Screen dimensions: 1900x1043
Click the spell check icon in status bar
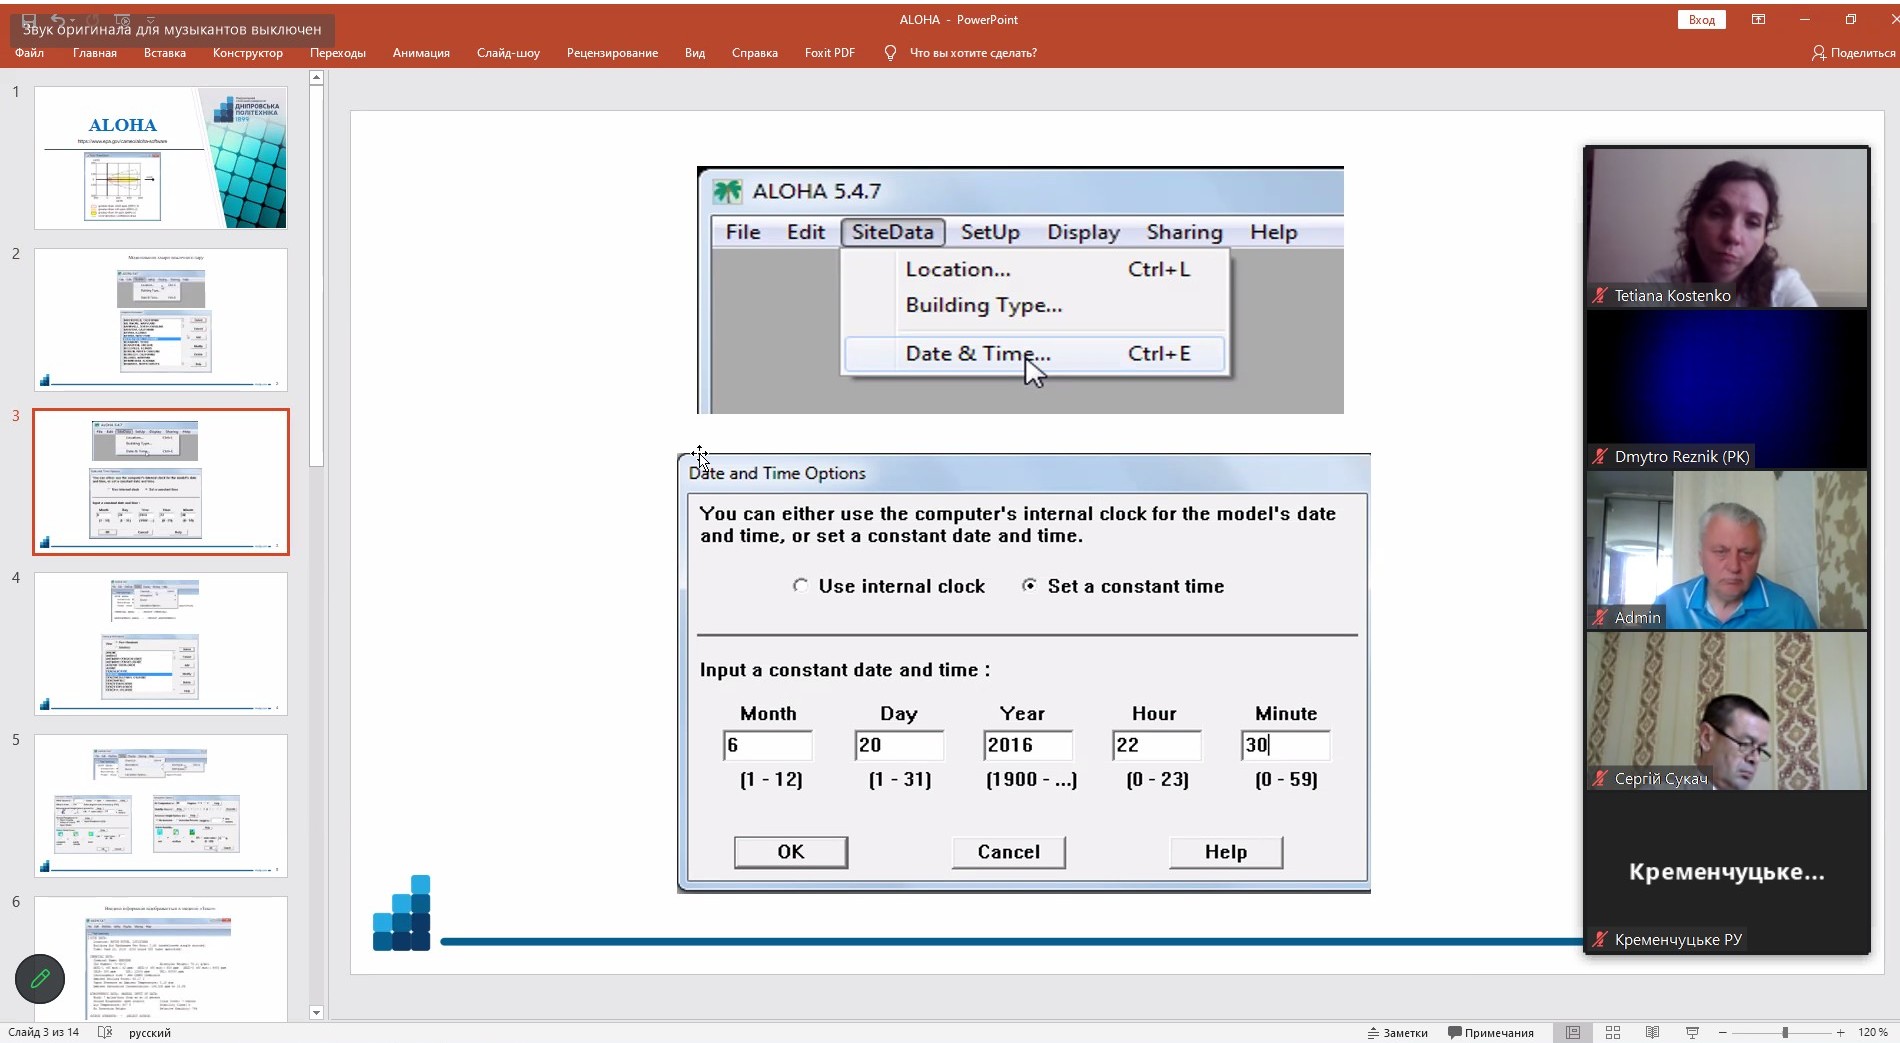pos(105,1033)
